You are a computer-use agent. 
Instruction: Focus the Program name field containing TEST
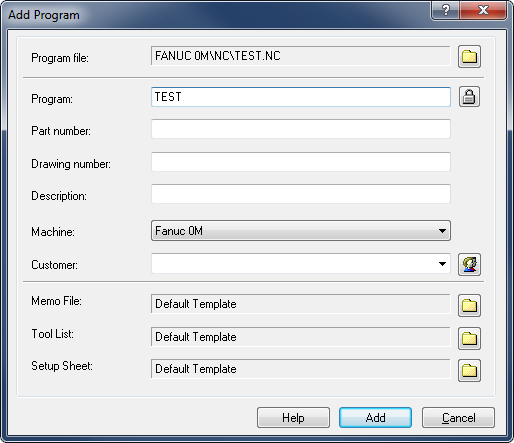tap(301, 97)
